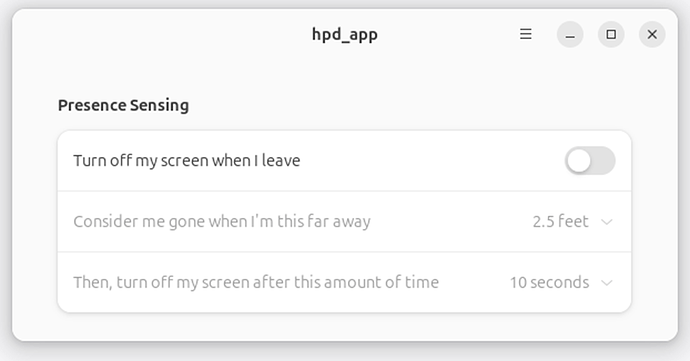
Task: Maximize the hpd_app window
Action: [611, 34]
